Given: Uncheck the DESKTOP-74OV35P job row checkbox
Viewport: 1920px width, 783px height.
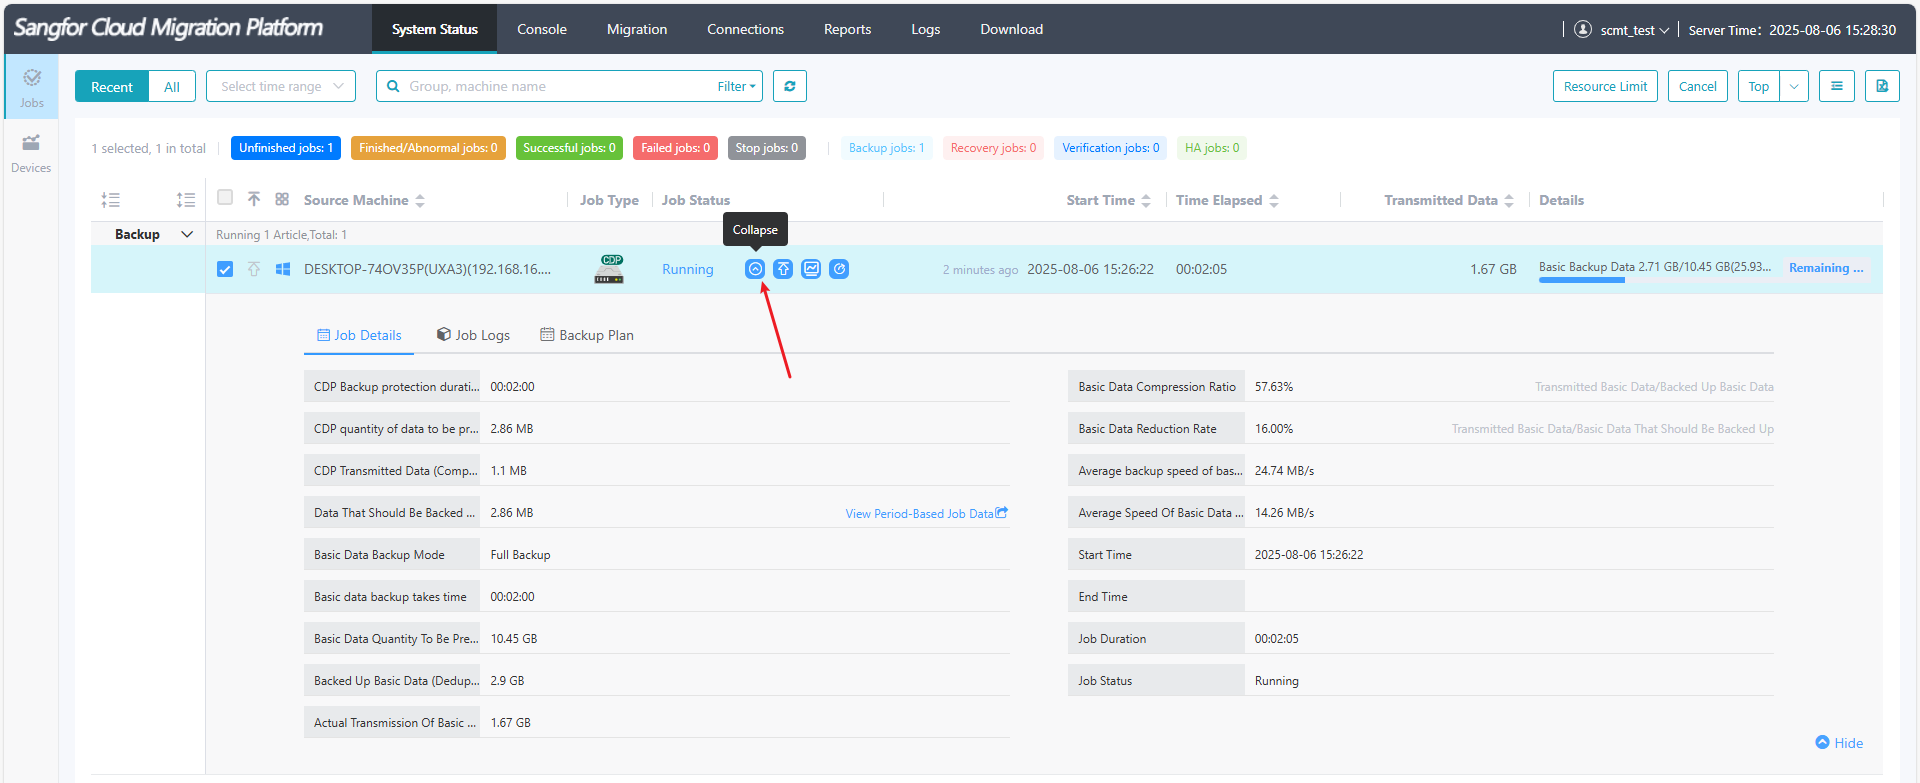Looking at the screenshot, I should click(225, 269).
